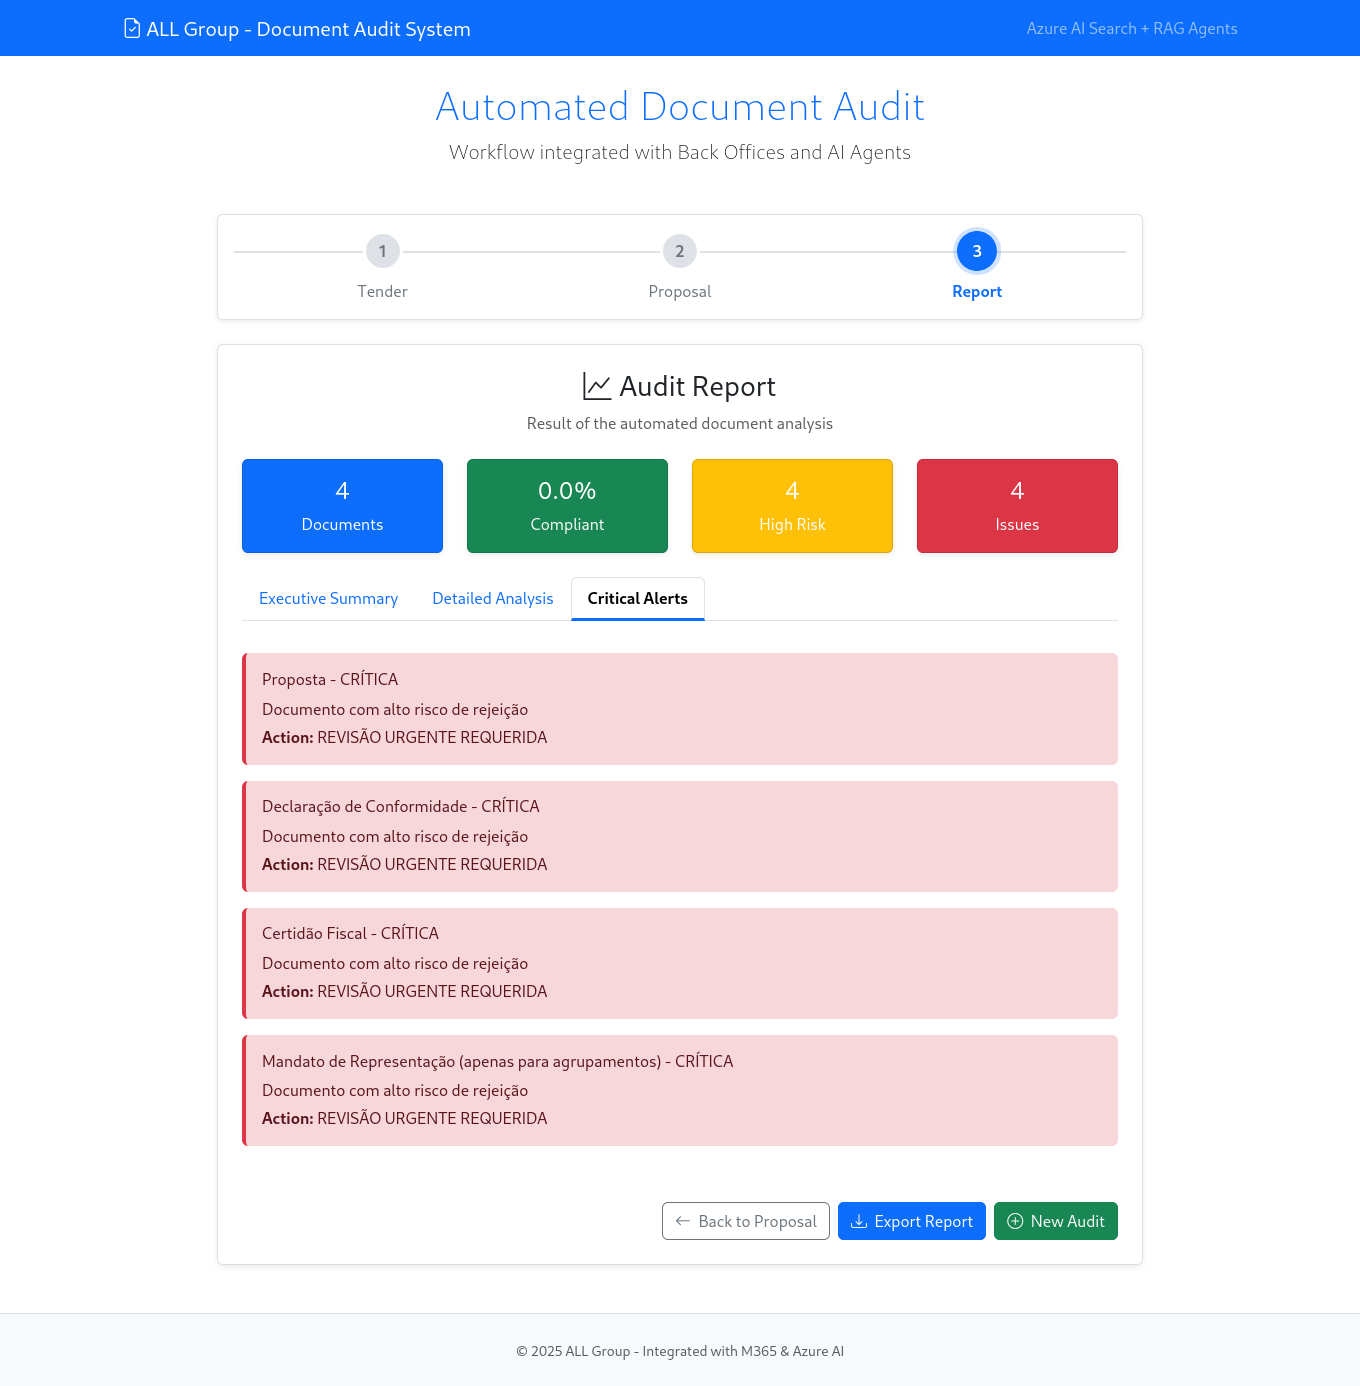Viewport: 1360px width, 1386px height.
Task: Click the yellow High Risk card
Action: (x=792, y=505)
